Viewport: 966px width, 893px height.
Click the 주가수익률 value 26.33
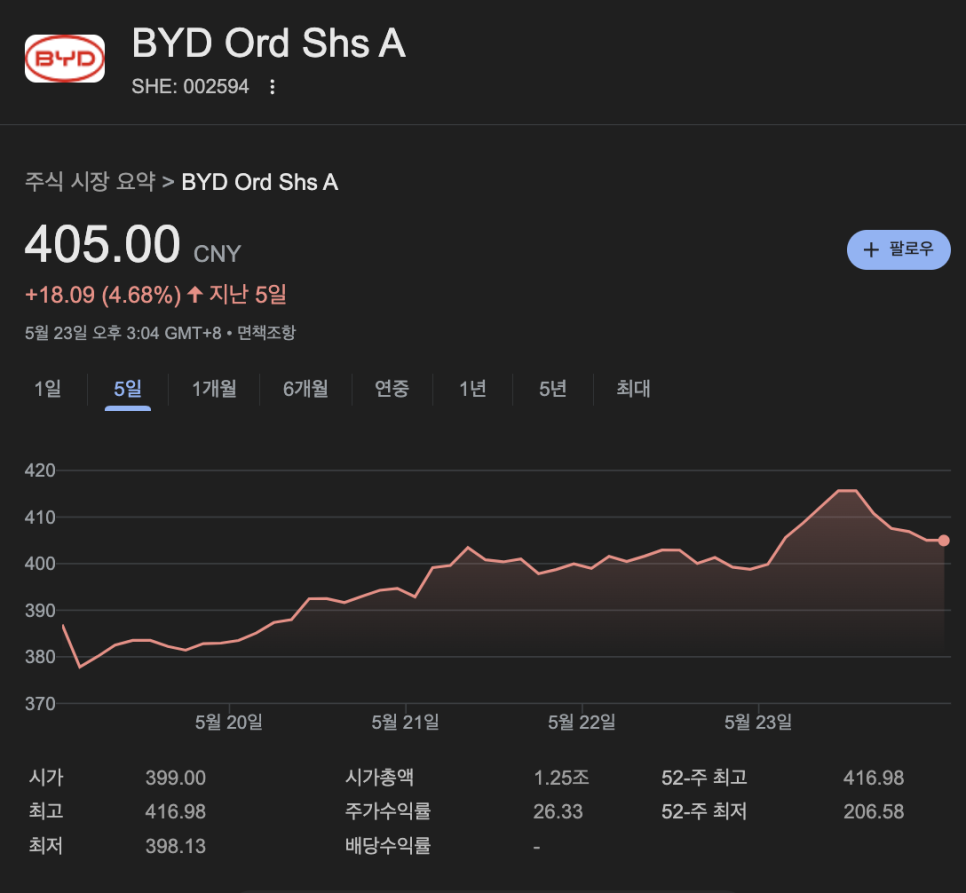558,812
